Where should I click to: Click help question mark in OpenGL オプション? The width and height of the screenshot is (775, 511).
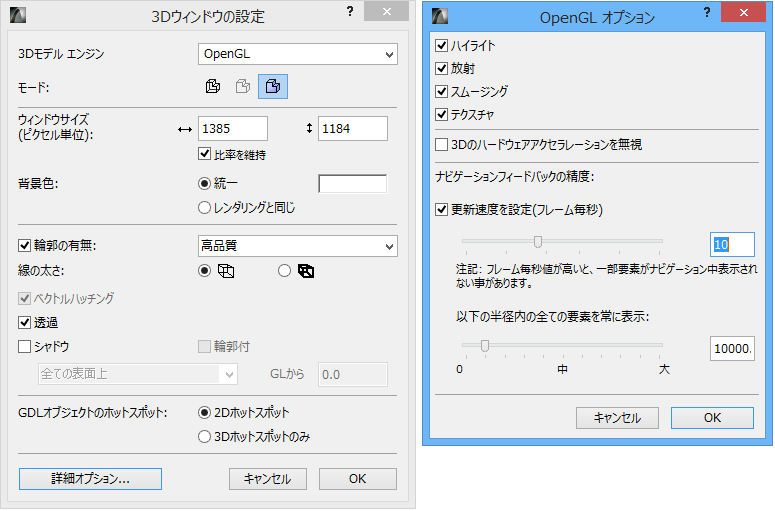point(707,12)
